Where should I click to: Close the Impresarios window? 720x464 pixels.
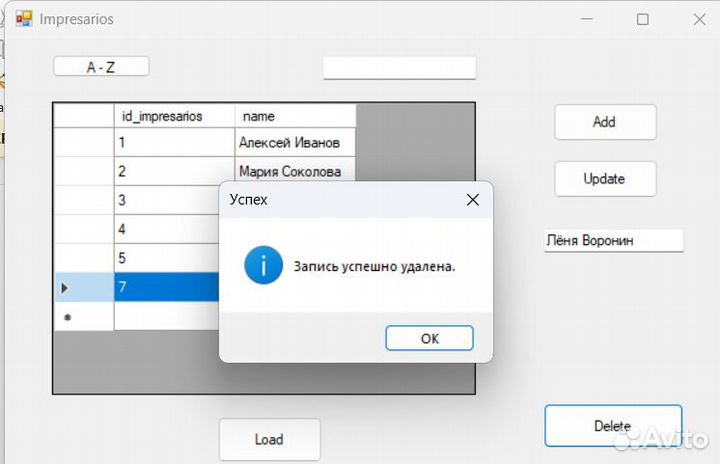pos(699,19)
